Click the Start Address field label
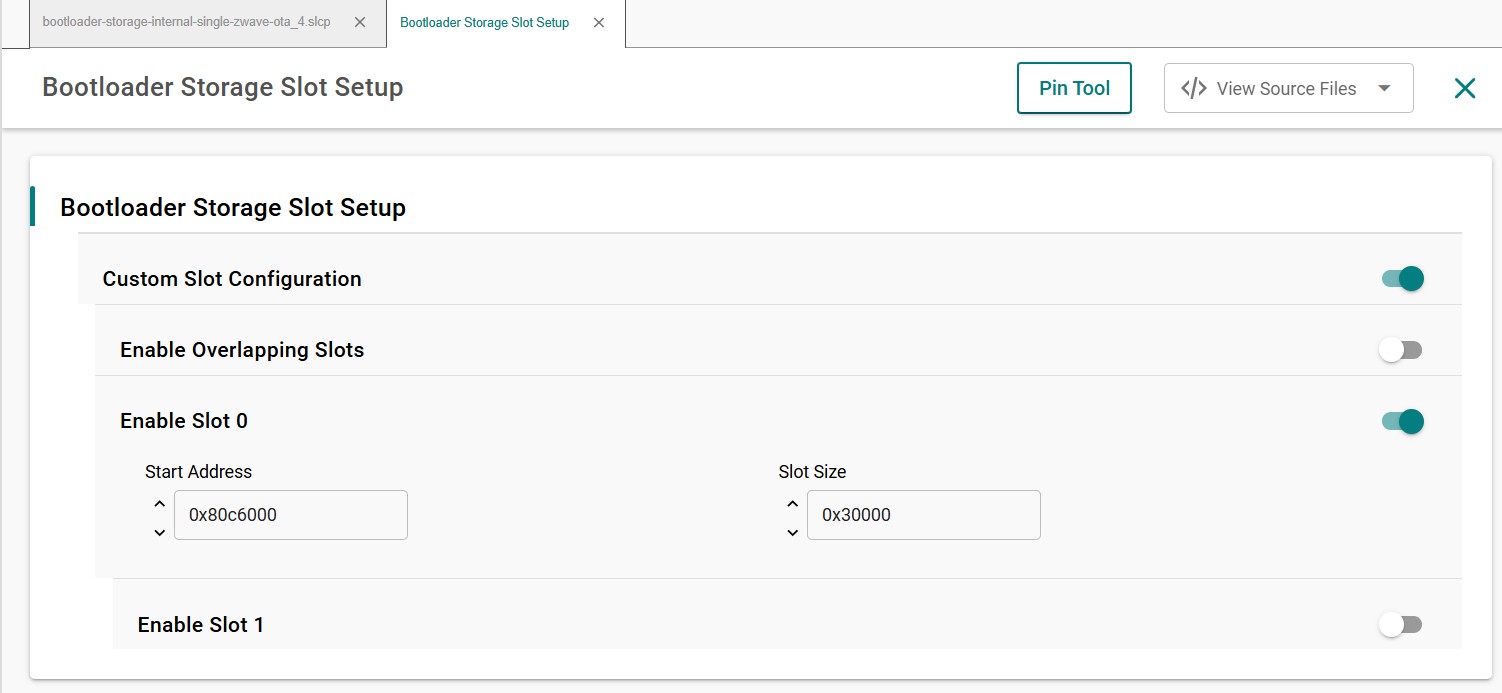 click(x=198, y=471)
